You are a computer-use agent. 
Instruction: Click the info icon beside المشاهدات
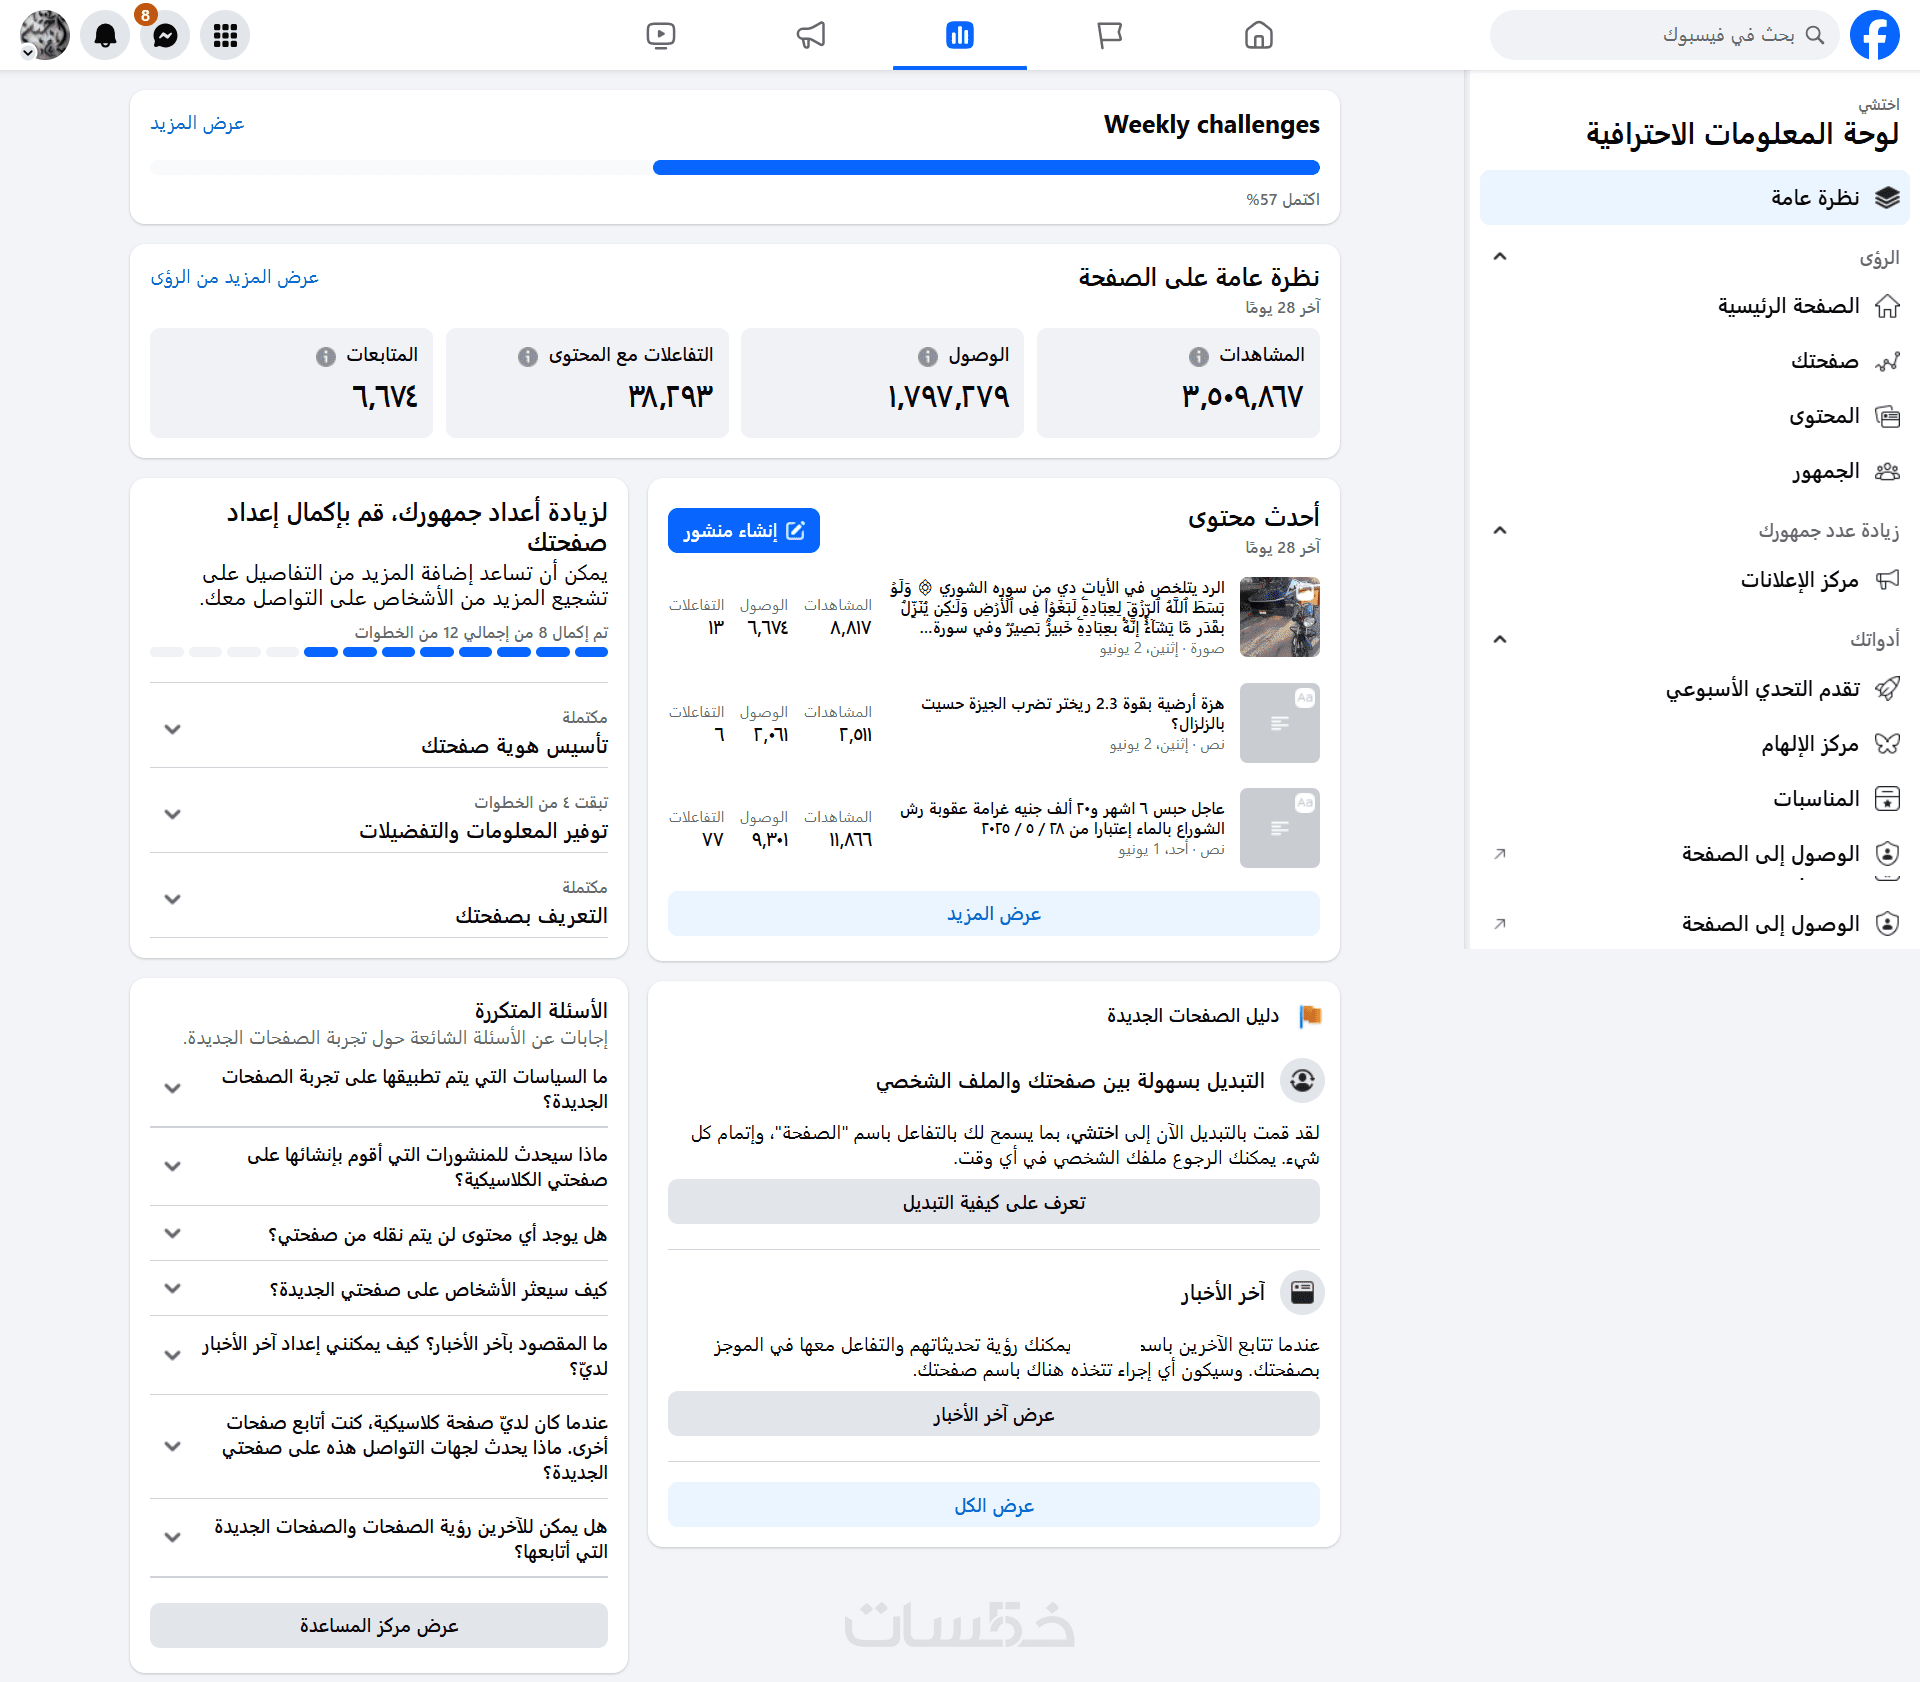coord(1198,357)
